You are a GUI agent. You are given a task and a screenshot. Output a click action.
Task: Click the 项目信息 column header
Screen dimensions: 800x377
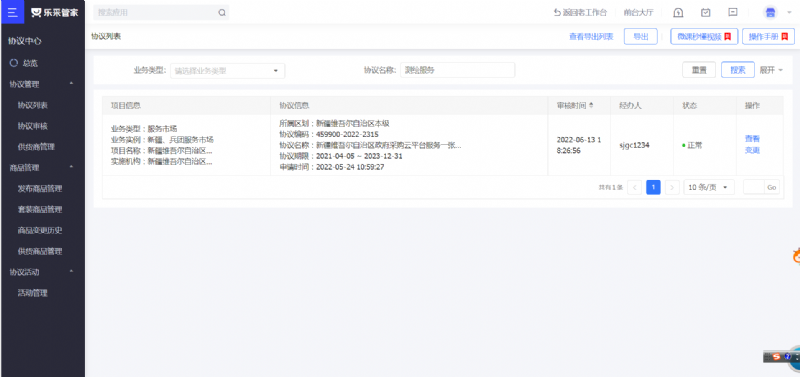point(126,106)
